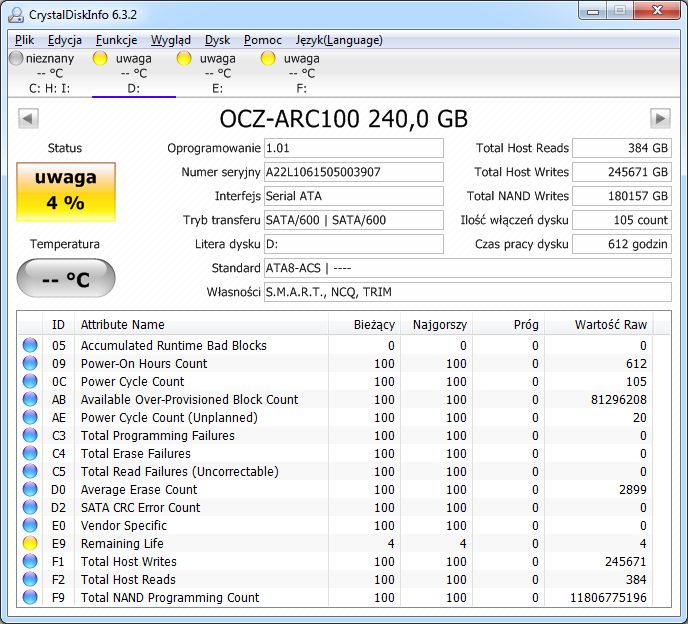Screen dimensions: 688x624
Task: Click blue dot for Average Erase Count
Action: tap(30, 489)
